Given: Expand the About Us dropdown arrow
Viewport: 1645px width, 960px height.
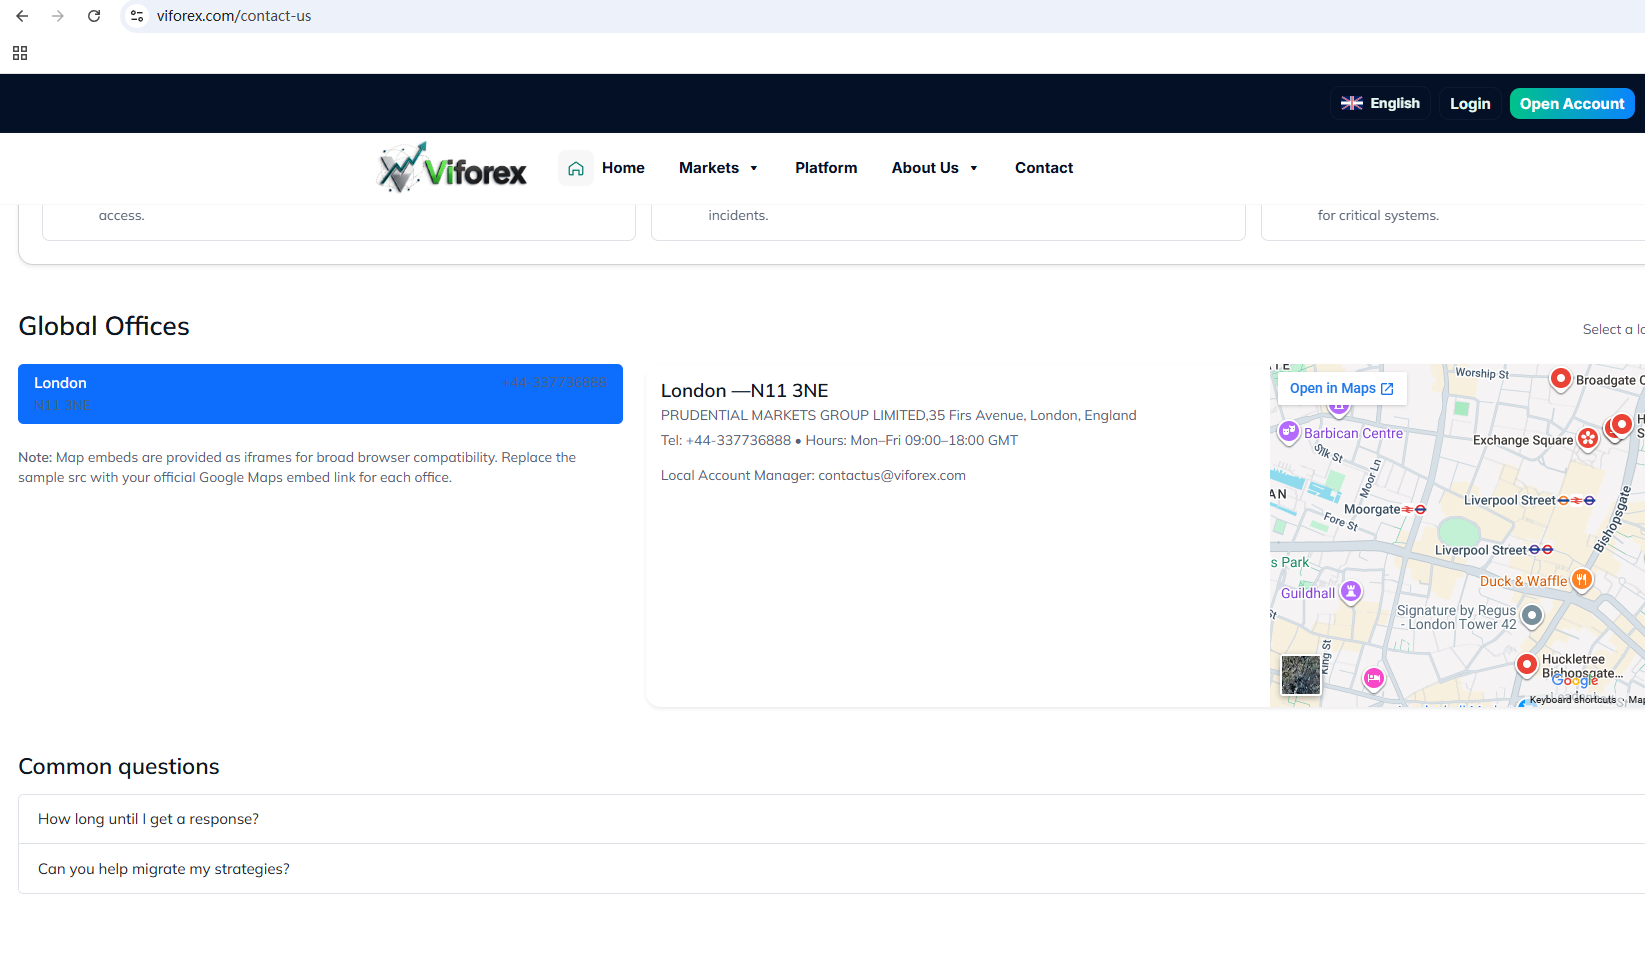Looking at the screenshot, I should point(974,168).
